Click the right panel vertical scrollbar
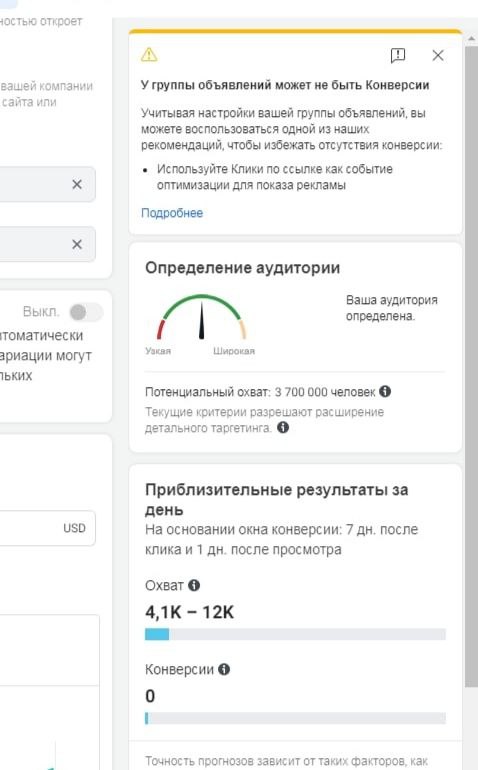 click(x=472, y=368)
